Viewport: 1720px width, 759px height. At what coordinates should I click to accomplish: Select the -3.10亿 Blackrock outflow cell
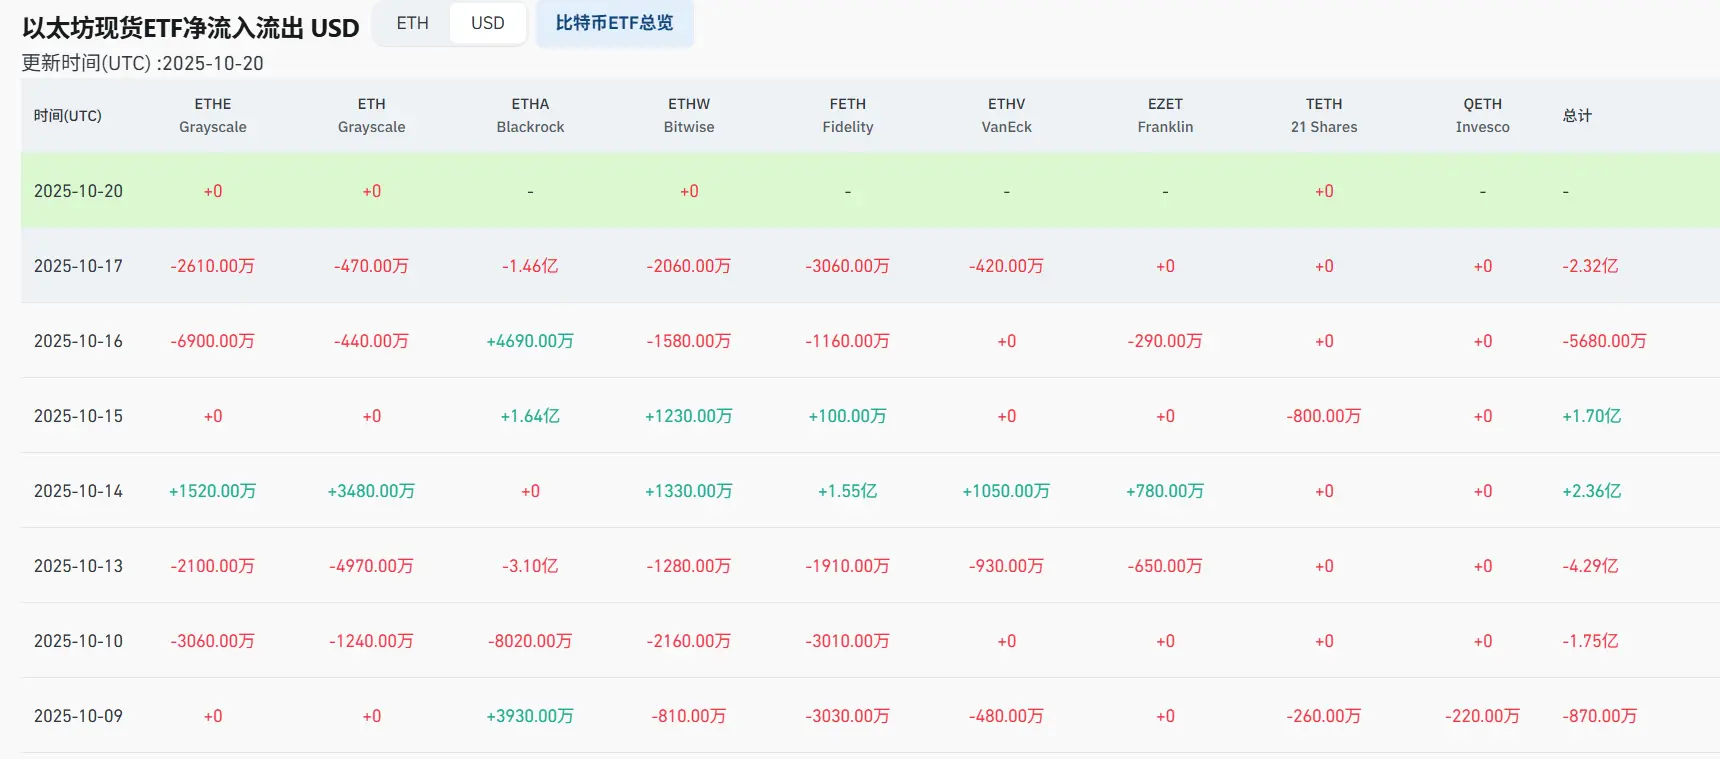(530, 566)
